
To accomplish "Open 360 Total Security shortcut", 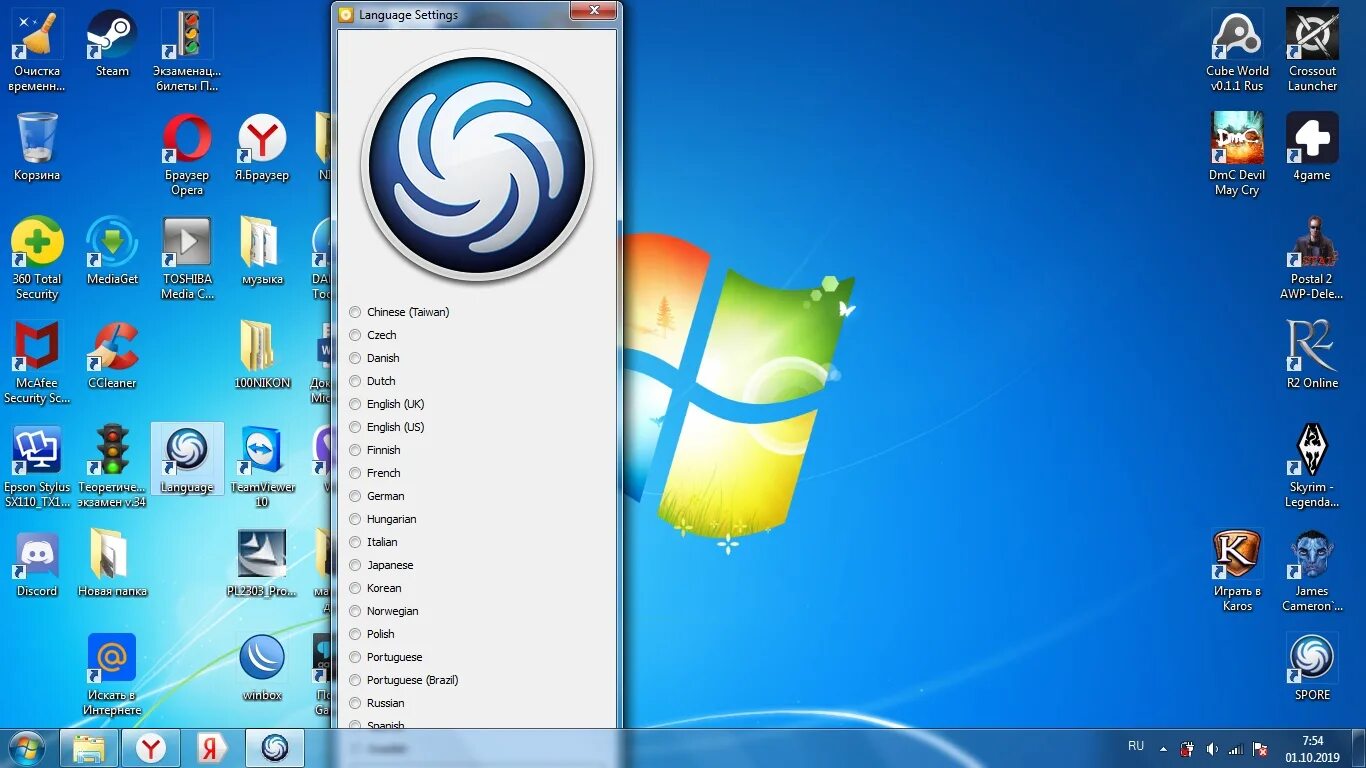I will click(37, 258).
